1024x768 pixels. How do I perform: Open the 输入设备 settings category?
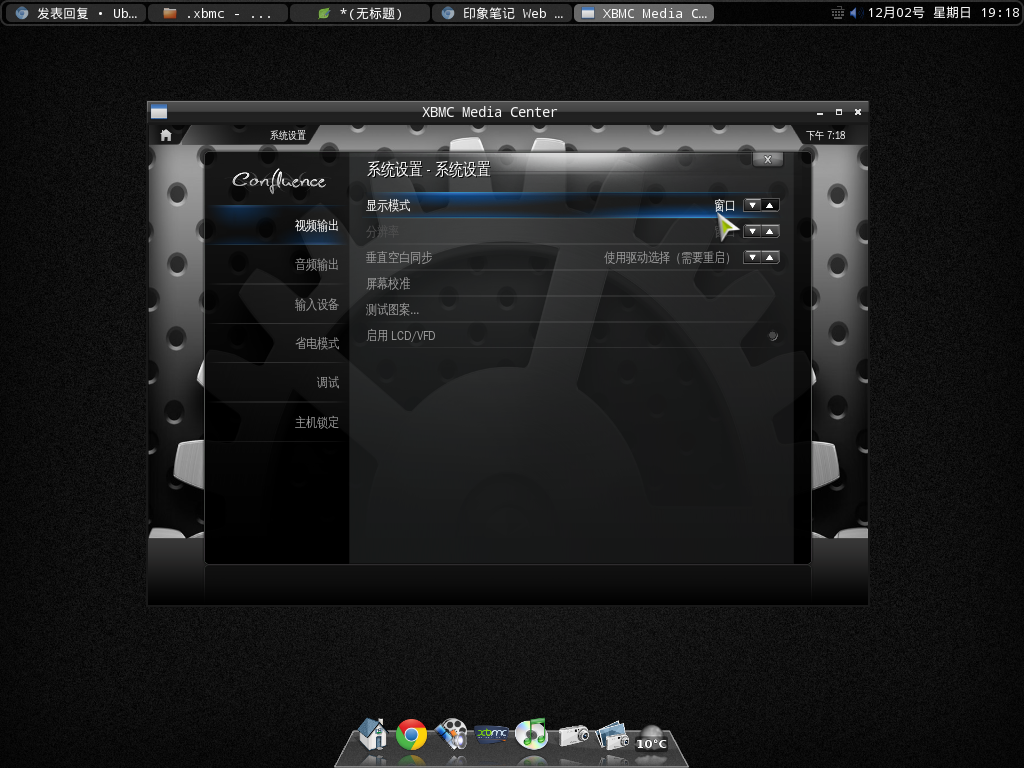coord(278,304)
